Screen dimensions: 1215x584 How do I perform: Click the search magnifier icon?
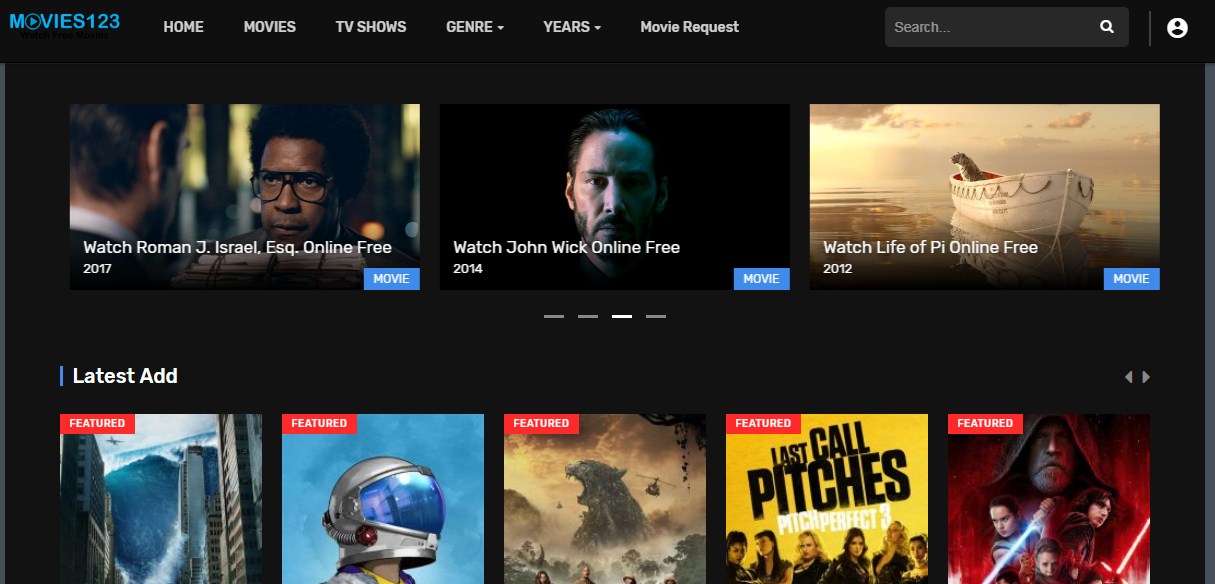[1107, 27]
